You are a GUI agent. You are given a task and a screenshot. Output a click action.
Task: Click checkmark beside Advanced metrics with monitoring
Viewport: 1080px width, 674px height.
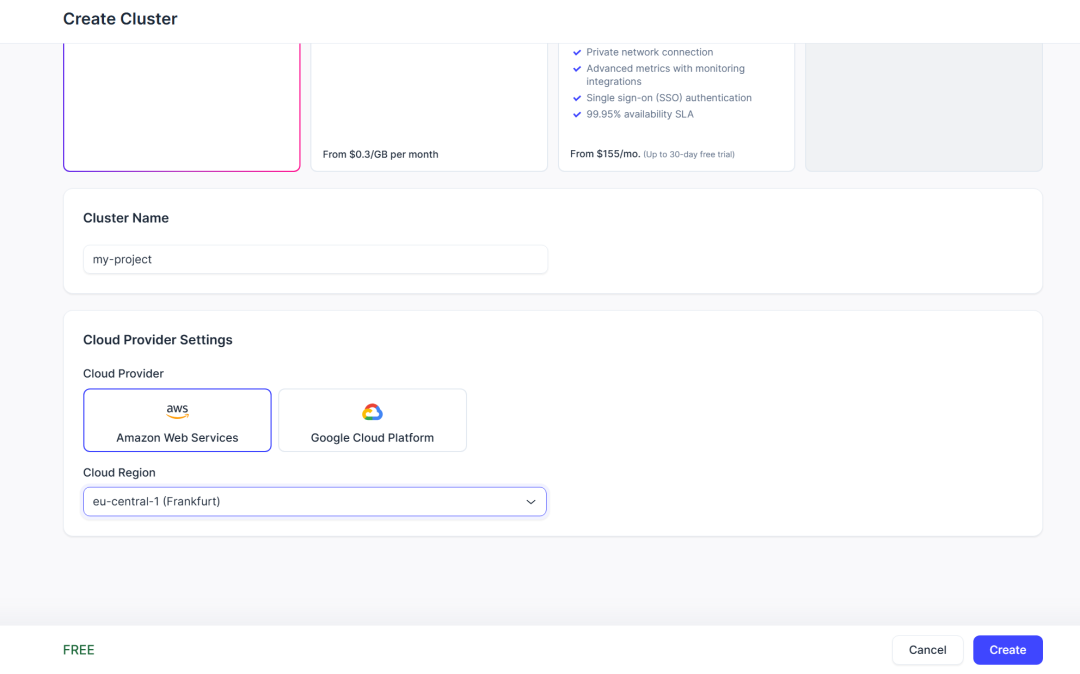click(x=577, y=69)
